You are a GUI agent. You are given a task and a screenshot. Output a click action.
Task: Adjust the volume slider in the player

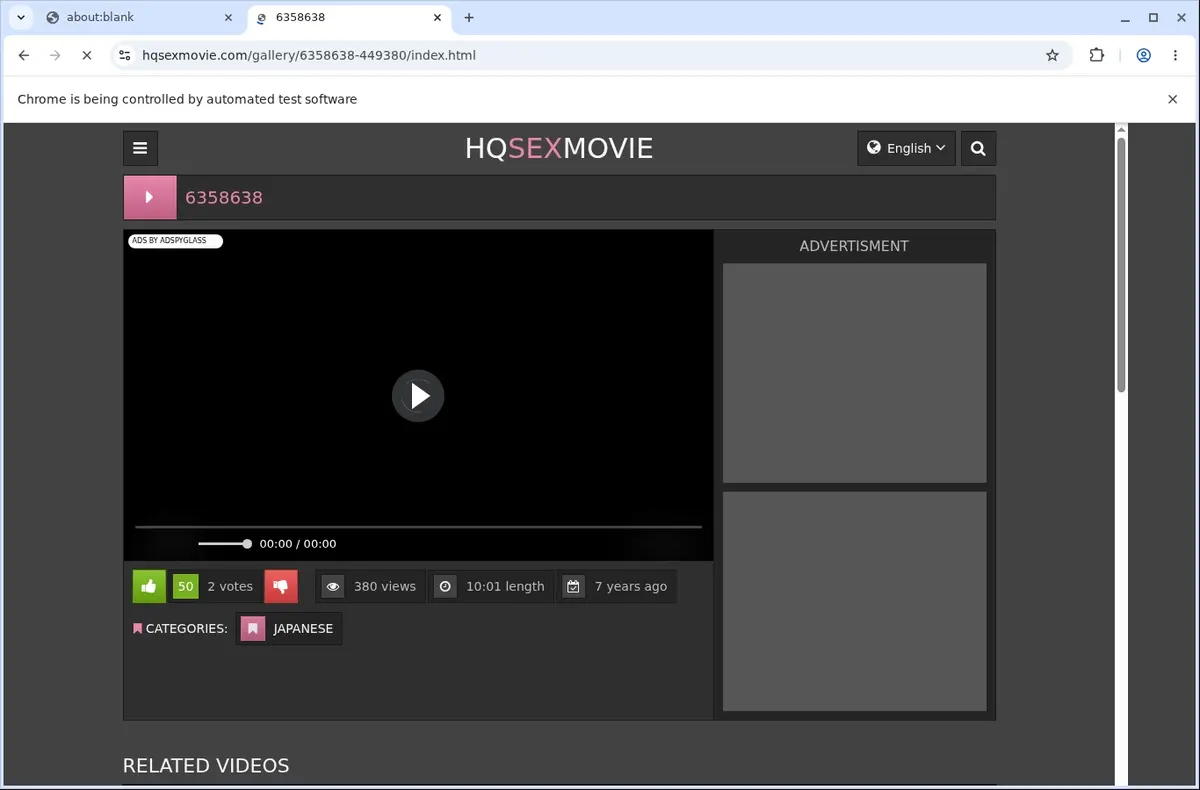[225, 544]
